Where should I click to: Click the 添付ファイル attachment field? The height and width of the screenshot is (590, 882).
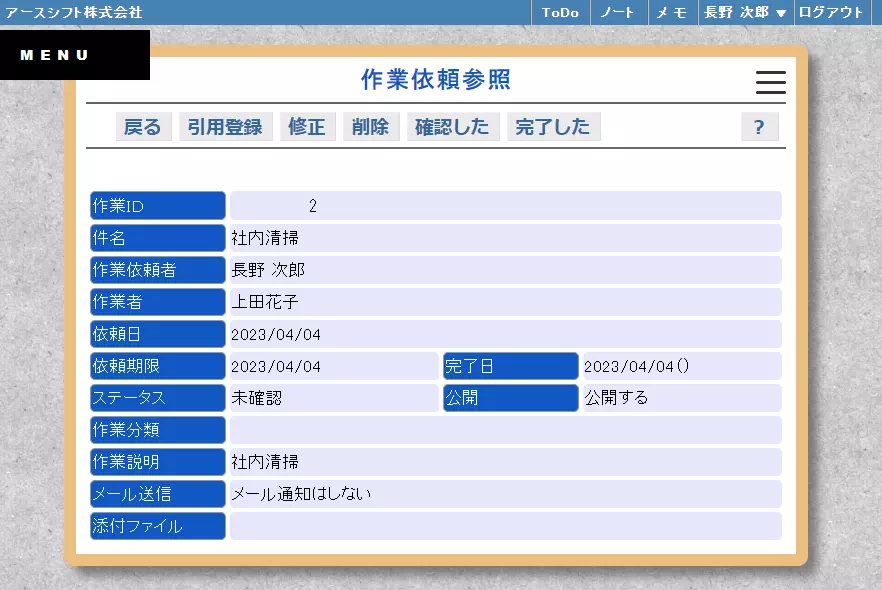click(157, 526)
